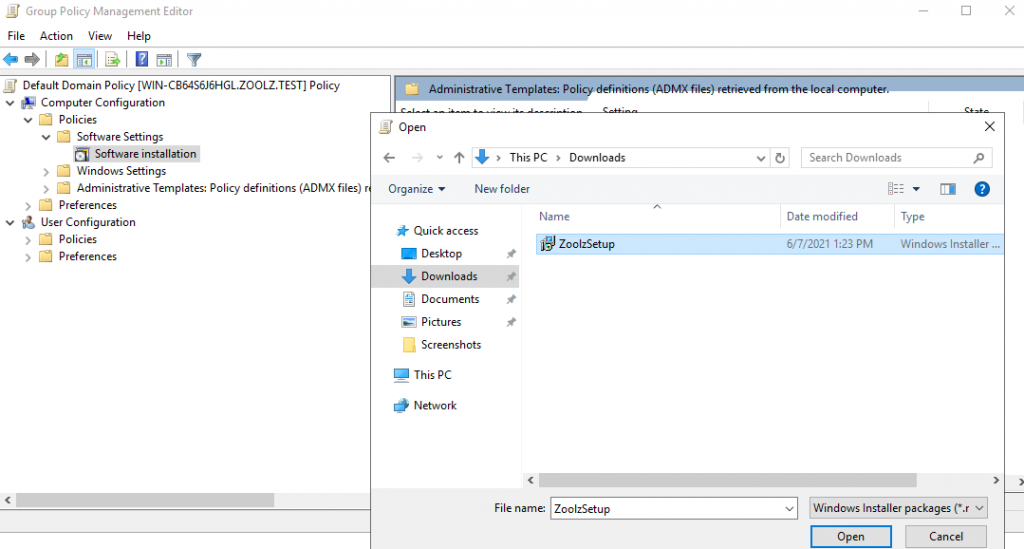Toggle the Show/Hide Console Tree icon

click(84, 60)
